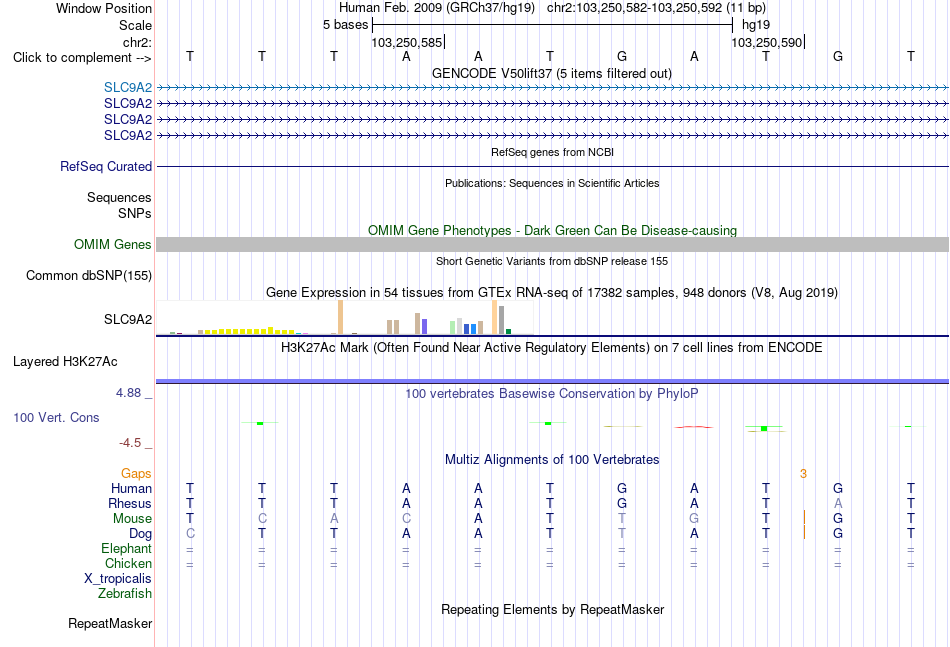The width and height of the screenshot is (950, 647).
Task: Click the C base in the Dog row
Action: [190, 534]
